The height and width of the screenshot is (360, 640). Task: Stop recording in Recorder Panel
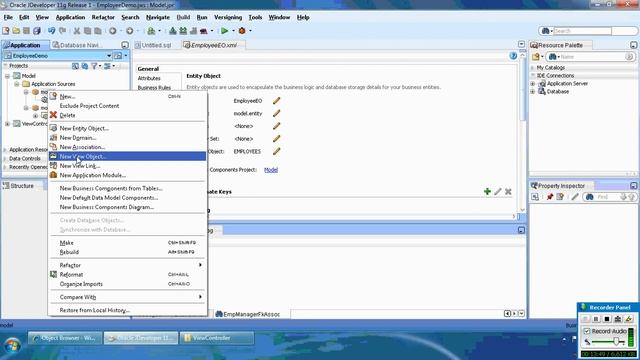pos(607,319)
